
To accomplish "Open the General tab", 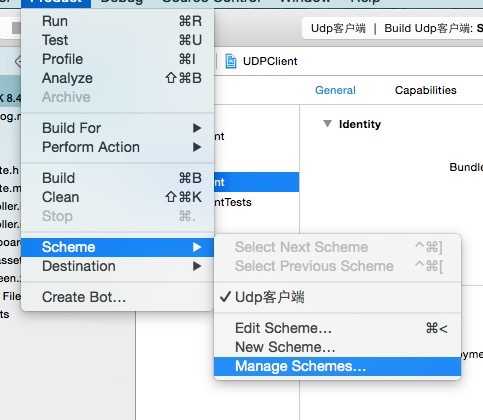I will pyautogui.click(x=335, y=90).
